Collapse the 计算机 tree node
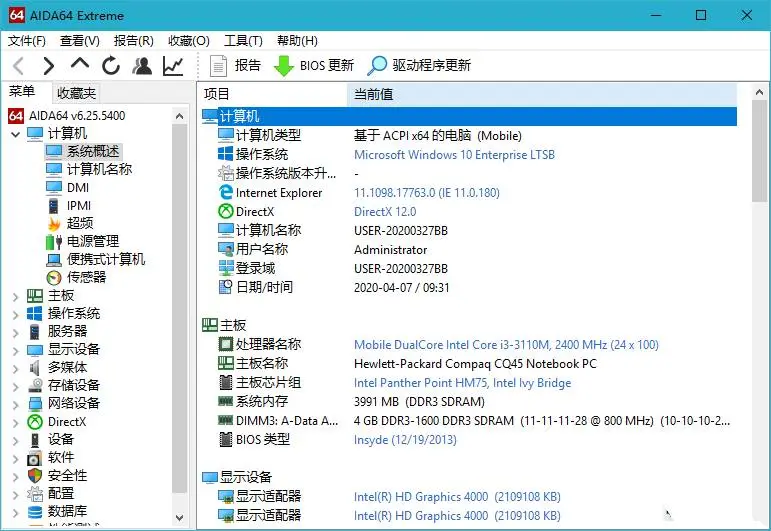The image size is (771, 531). pyautogui.click(x=15, y=133)
